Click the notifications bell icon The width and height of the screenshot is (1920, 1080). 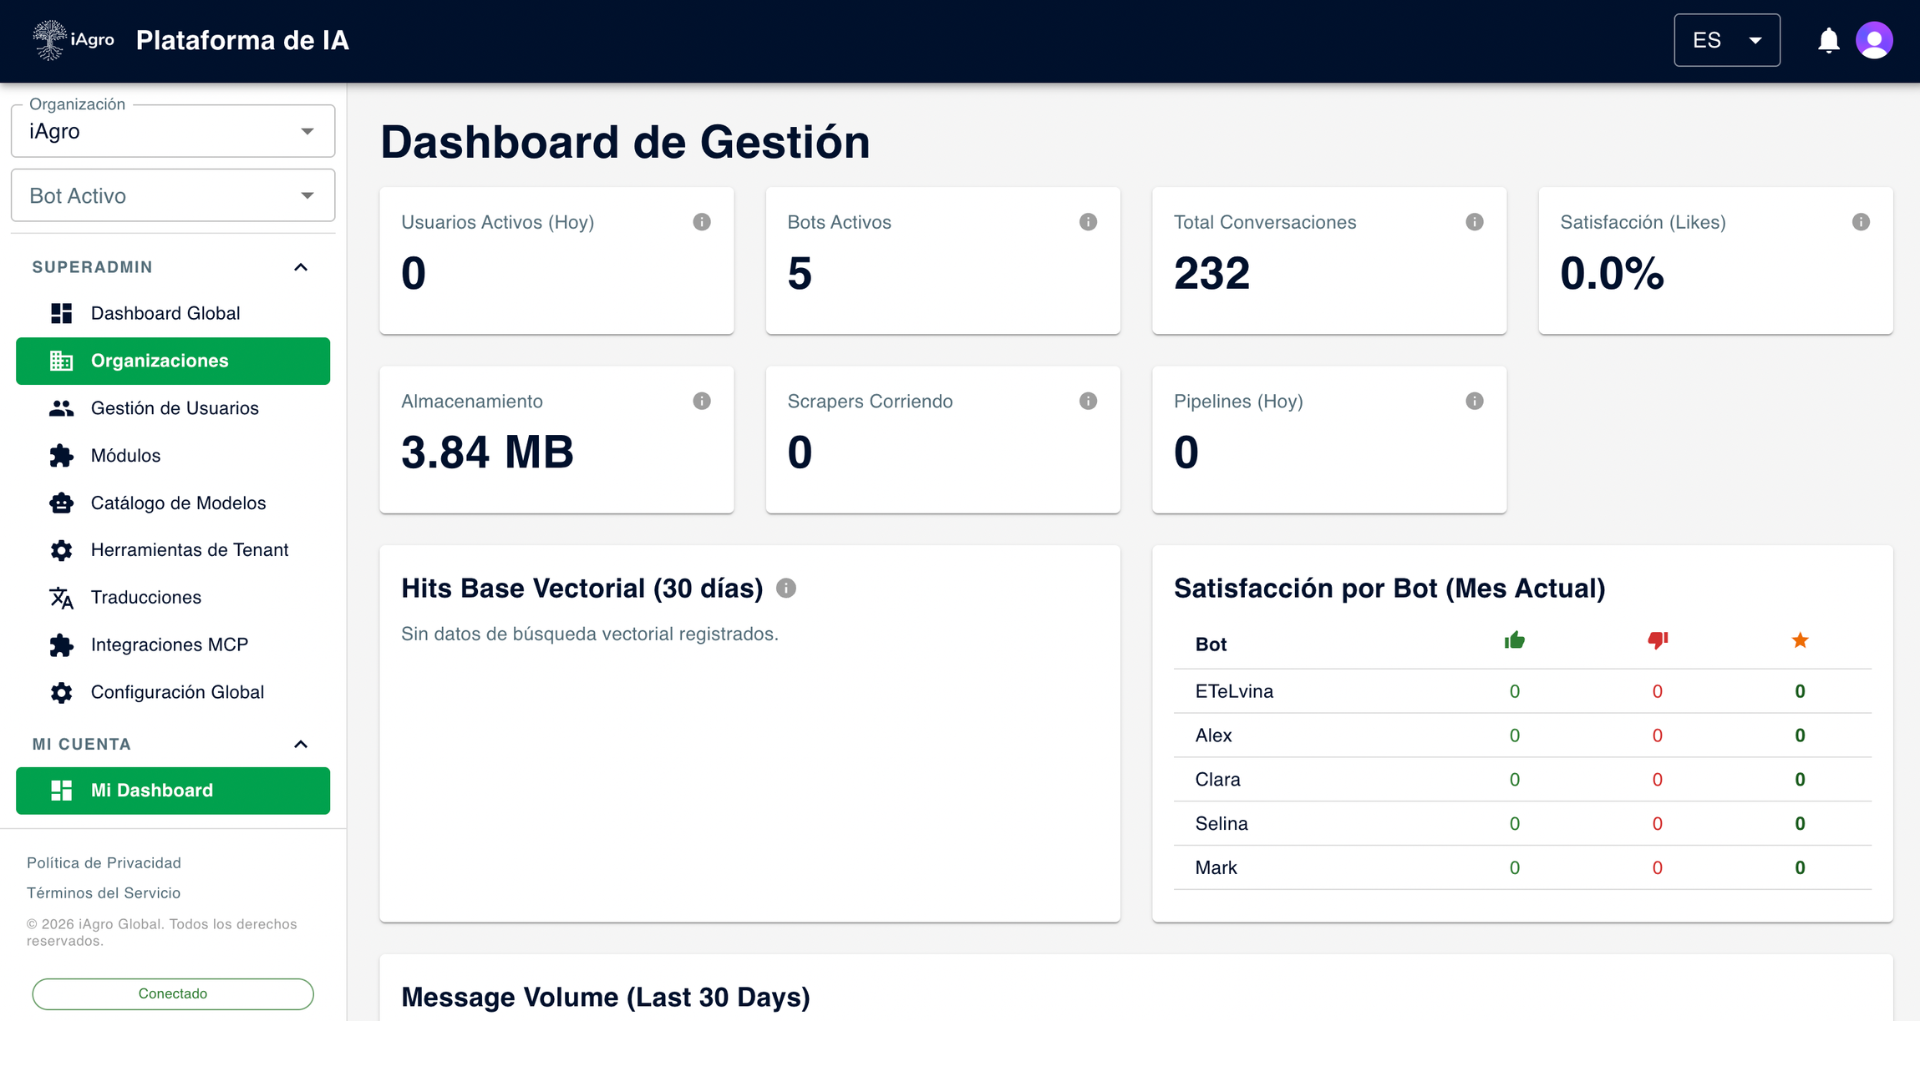coord(1828,40)
